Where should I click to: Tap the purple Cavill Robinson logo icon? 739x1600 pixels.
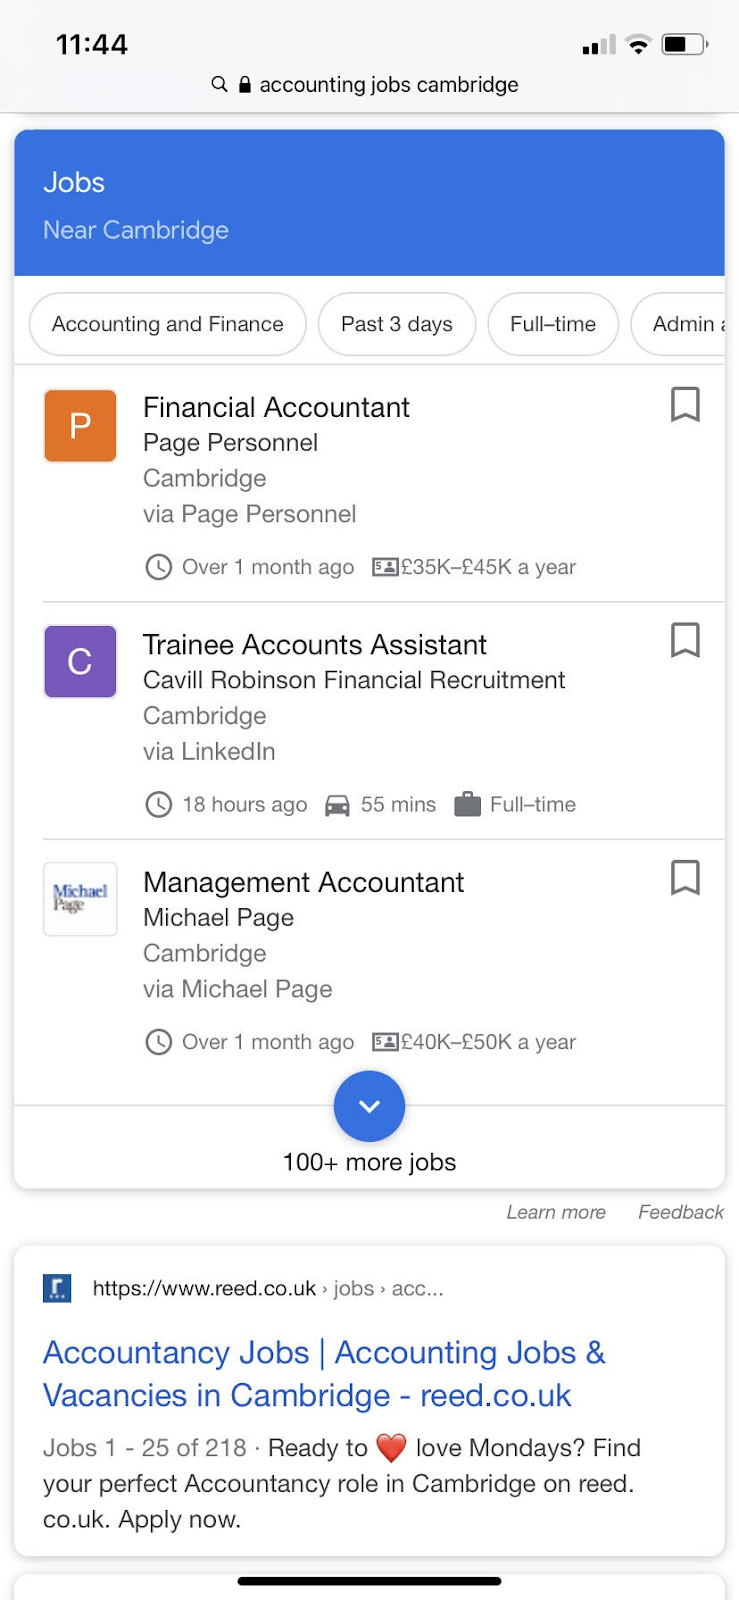80,661
